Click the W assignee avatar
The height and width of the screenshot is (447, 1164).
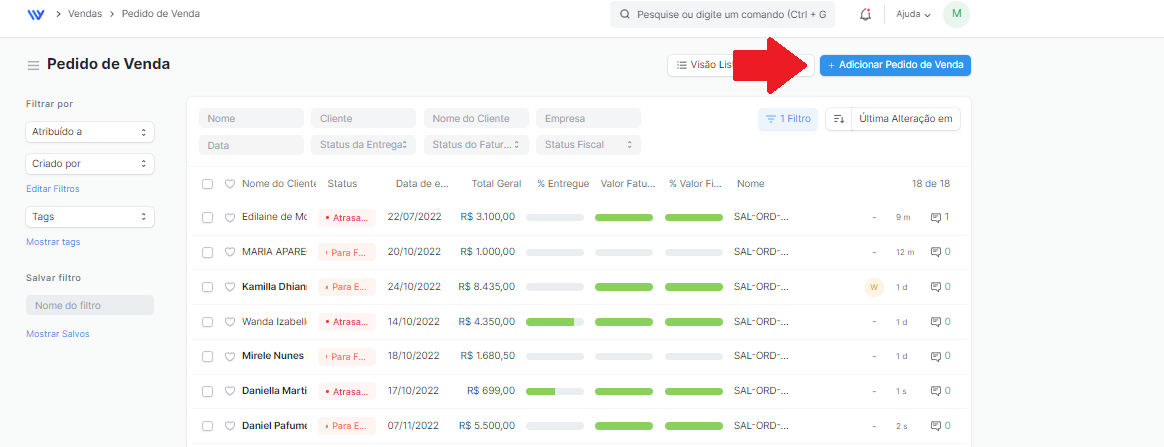coord(874,287)
